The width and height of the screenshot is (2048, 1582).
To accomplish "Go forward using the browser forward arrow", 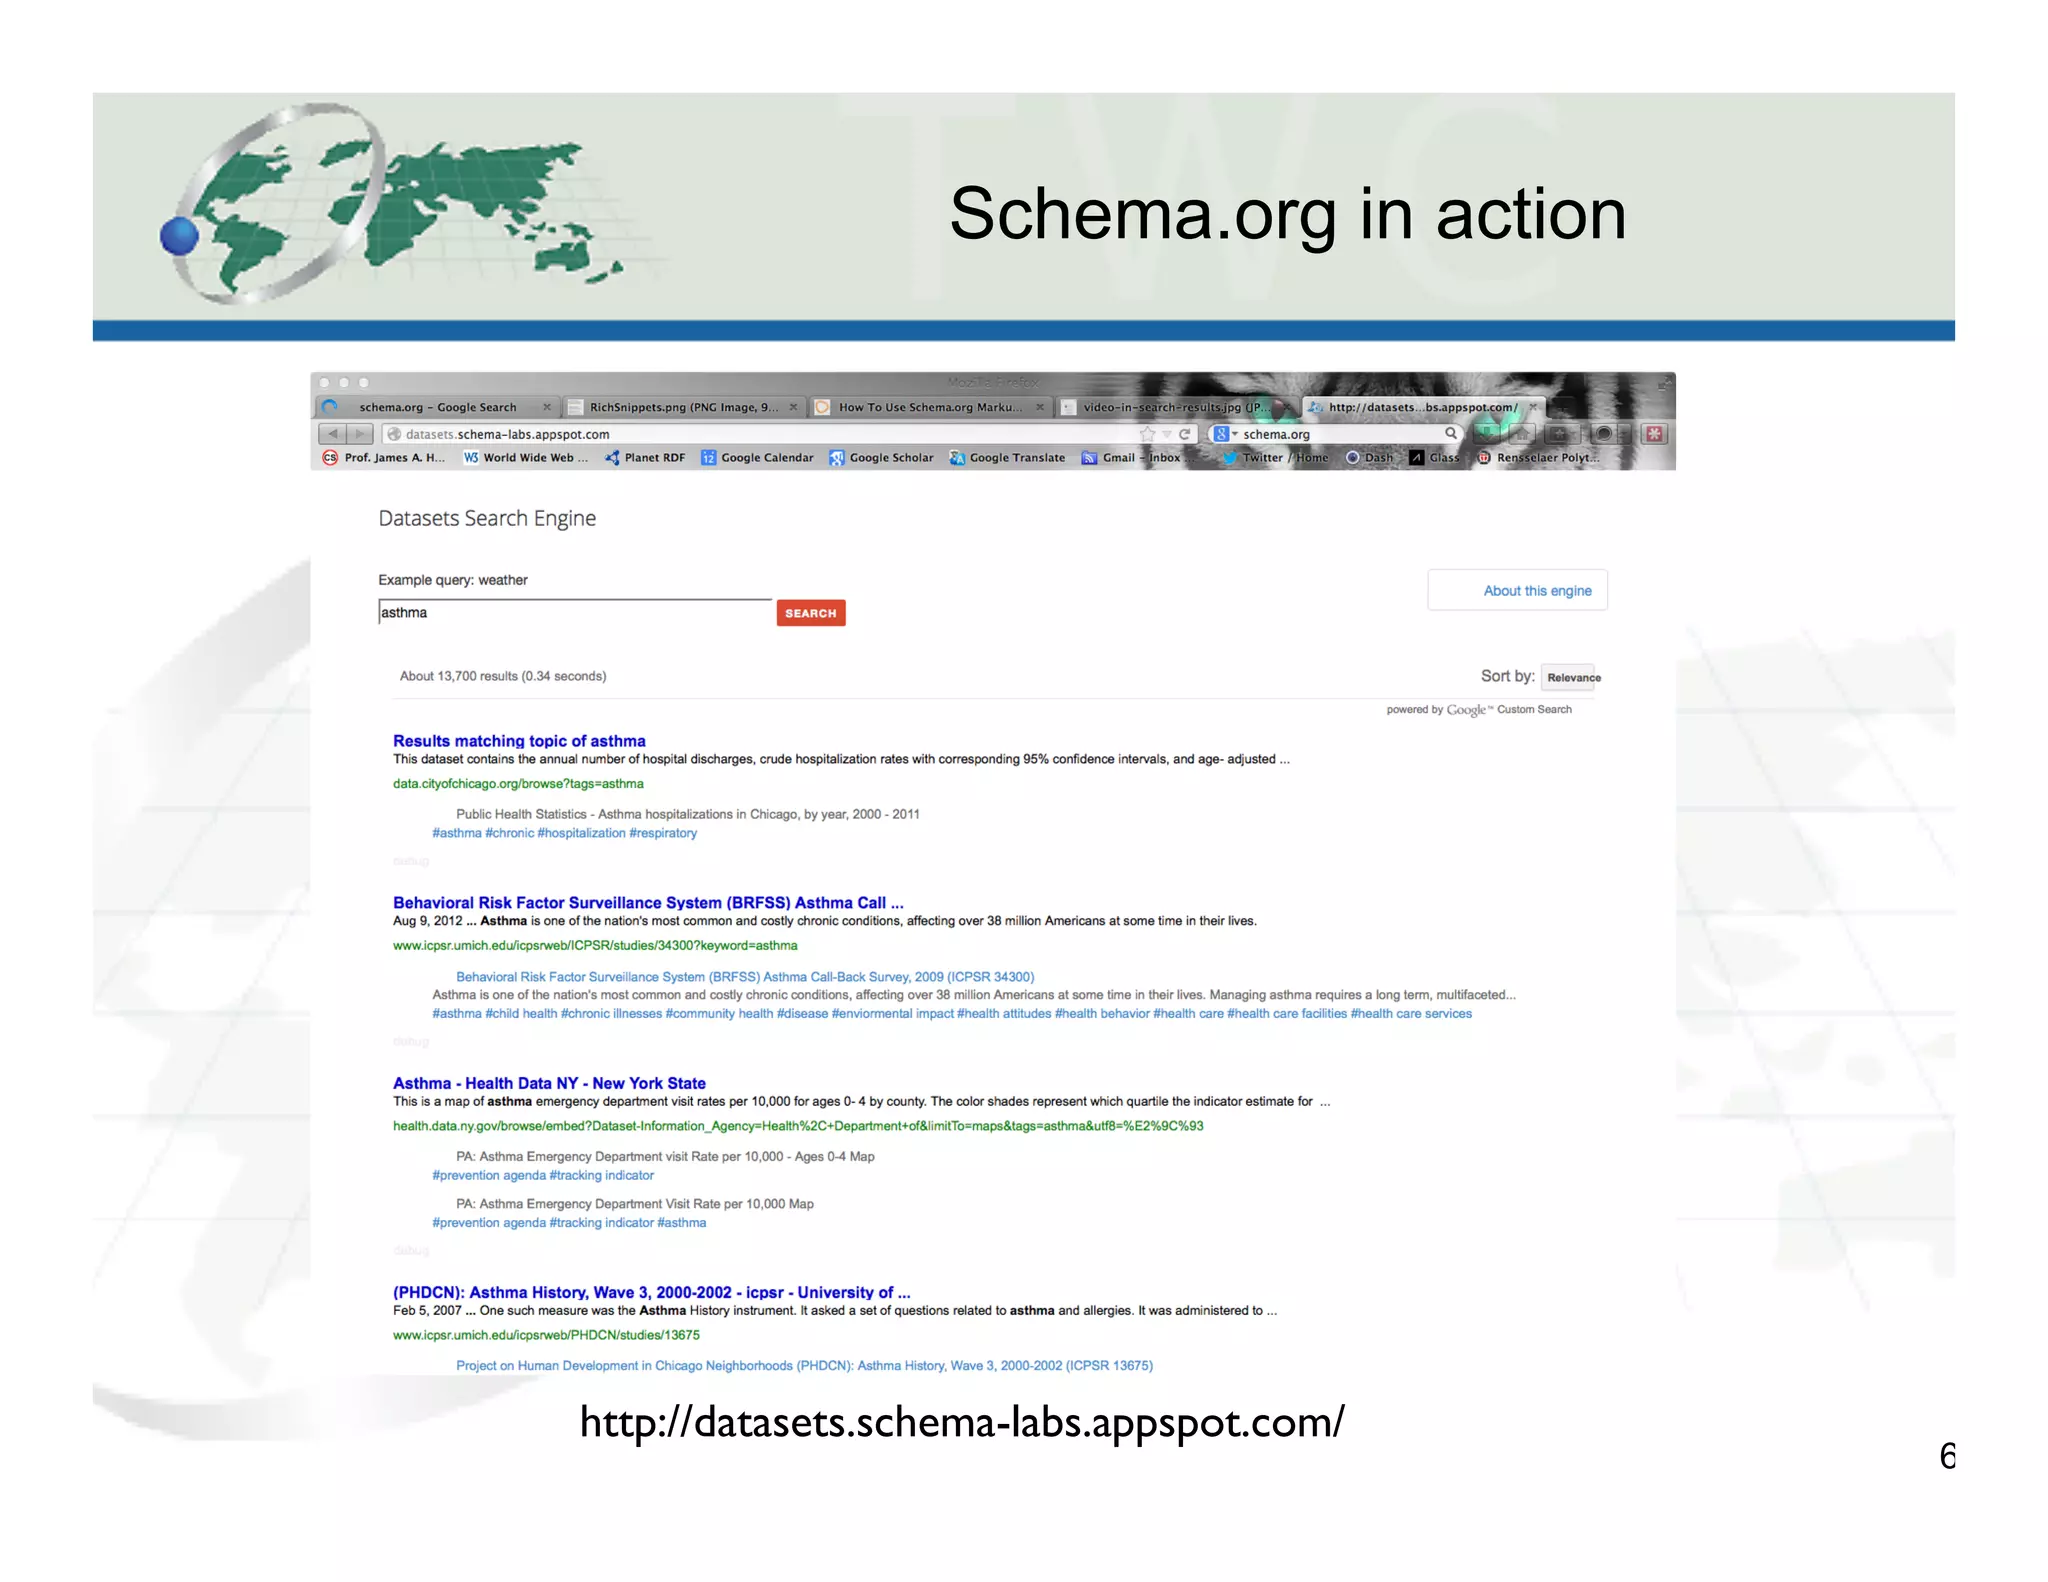I will (360, 434).
